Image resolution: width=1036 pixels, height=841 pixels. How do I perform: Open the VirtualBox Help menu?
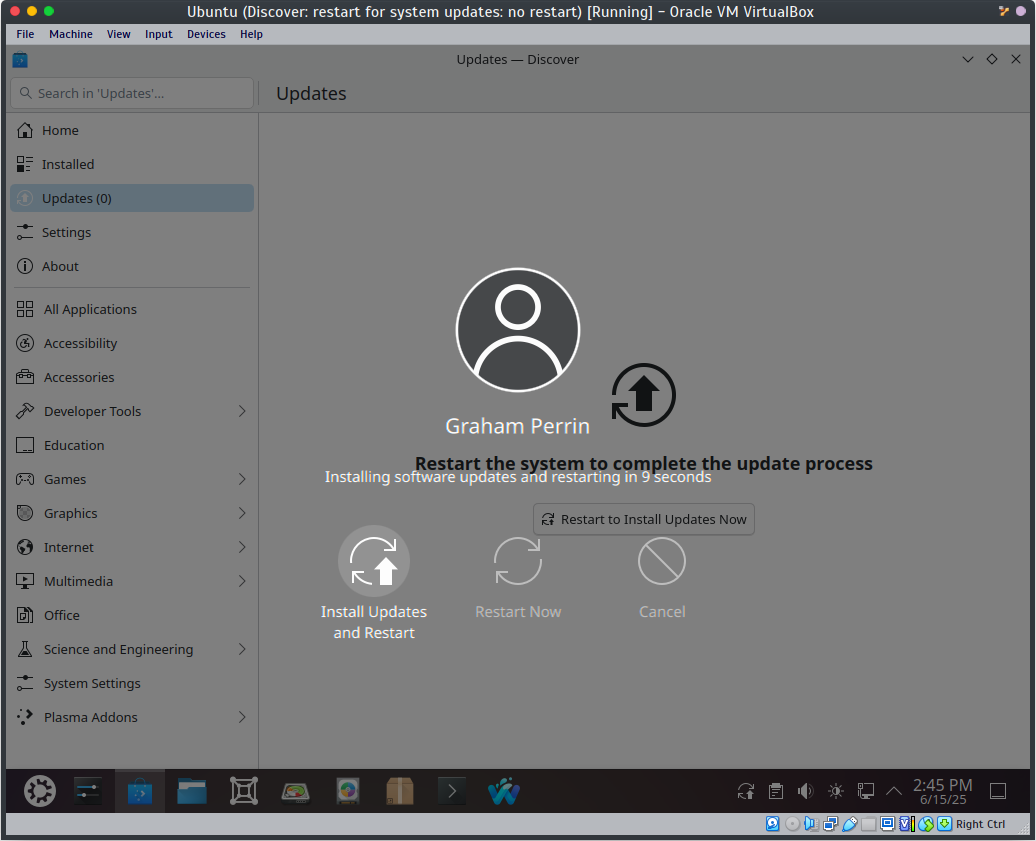[x=251, y=34]
